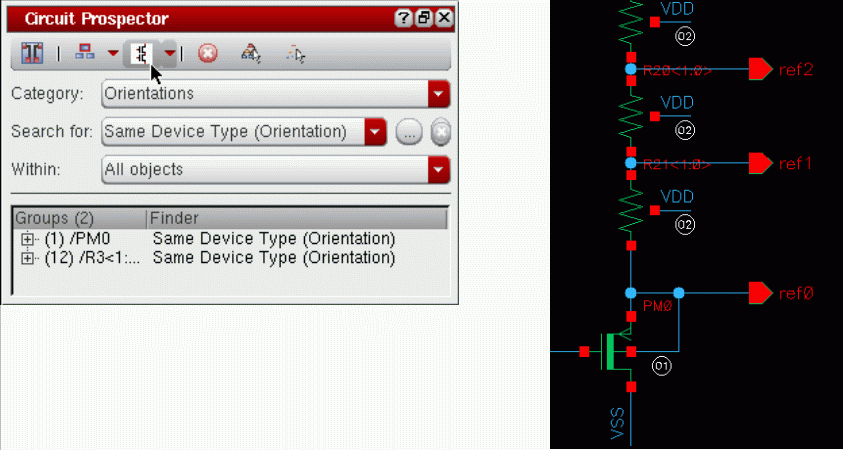This screenshot has width=843, height=450.
Task: Click the VSS net label
Action: pyautogui.click(x=618, y=424)
